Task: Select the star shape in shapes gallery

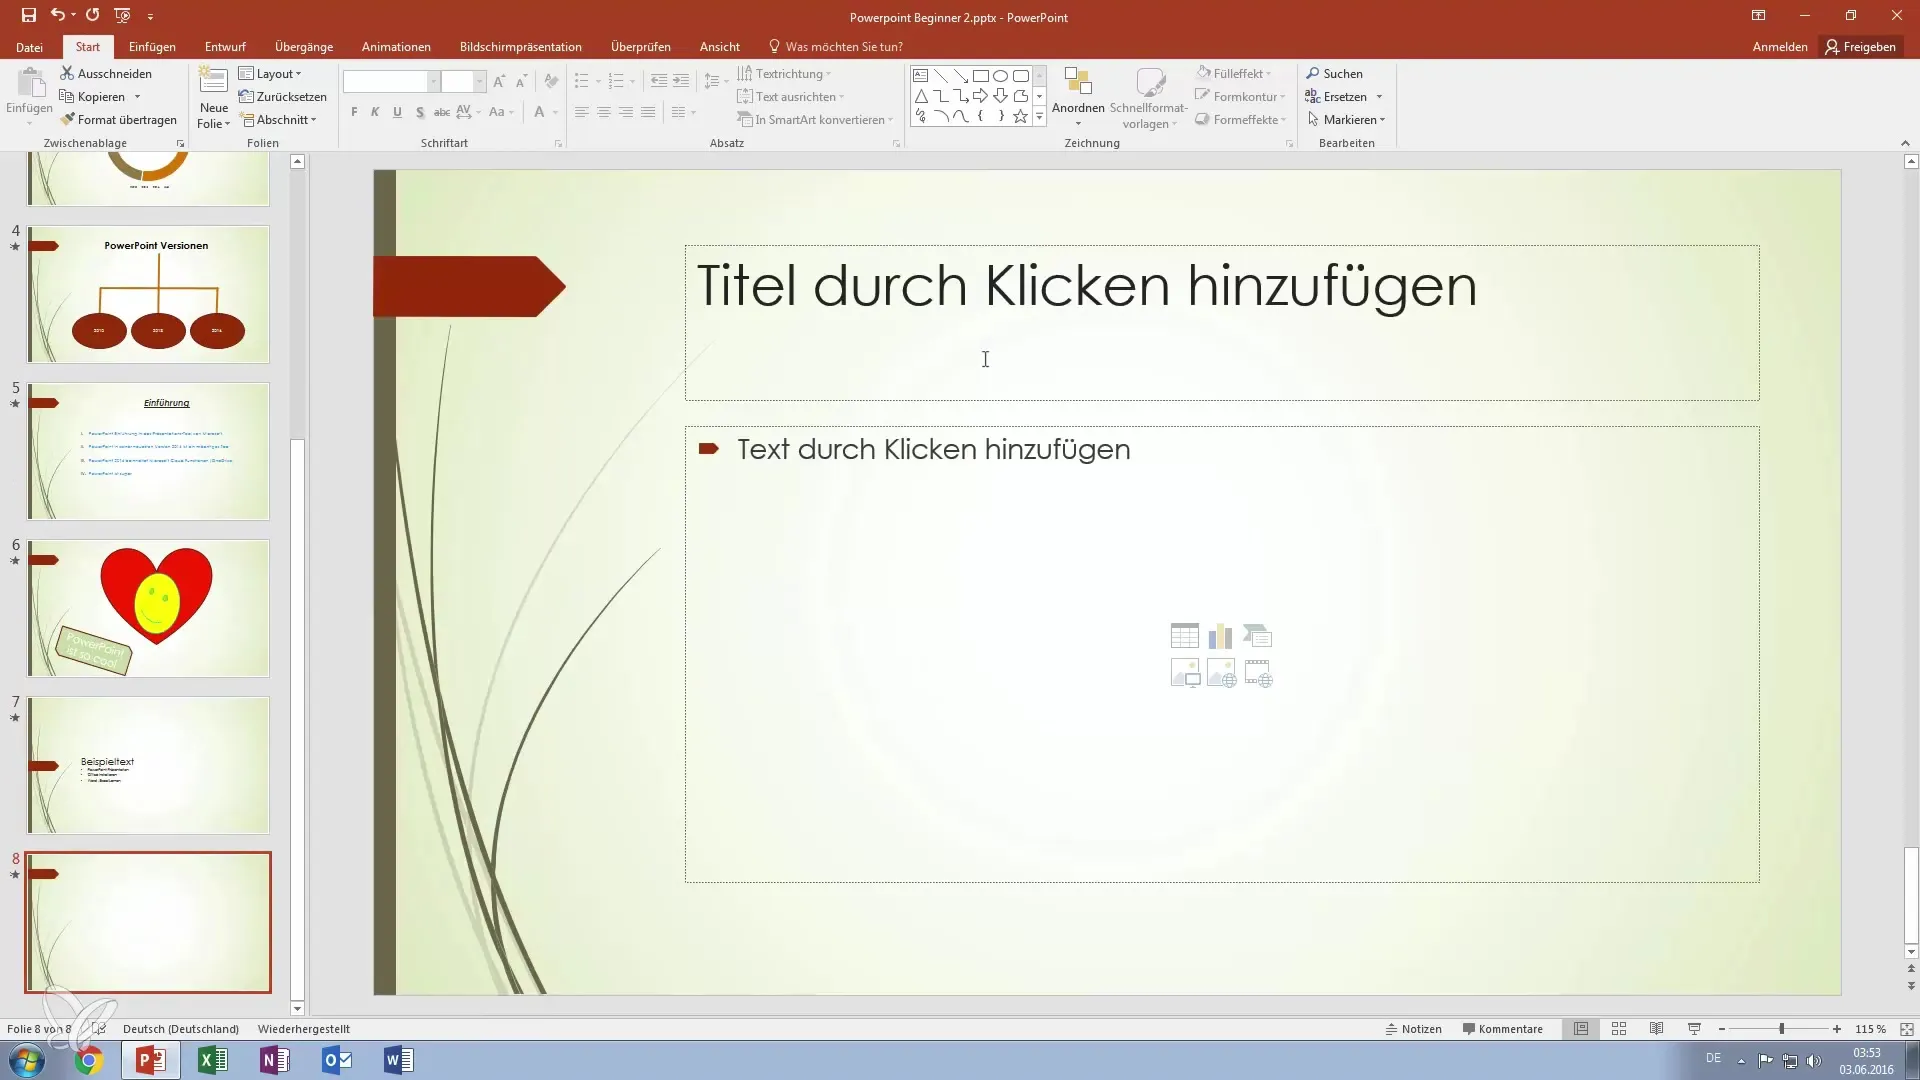Action: [x=1020, y=117]
